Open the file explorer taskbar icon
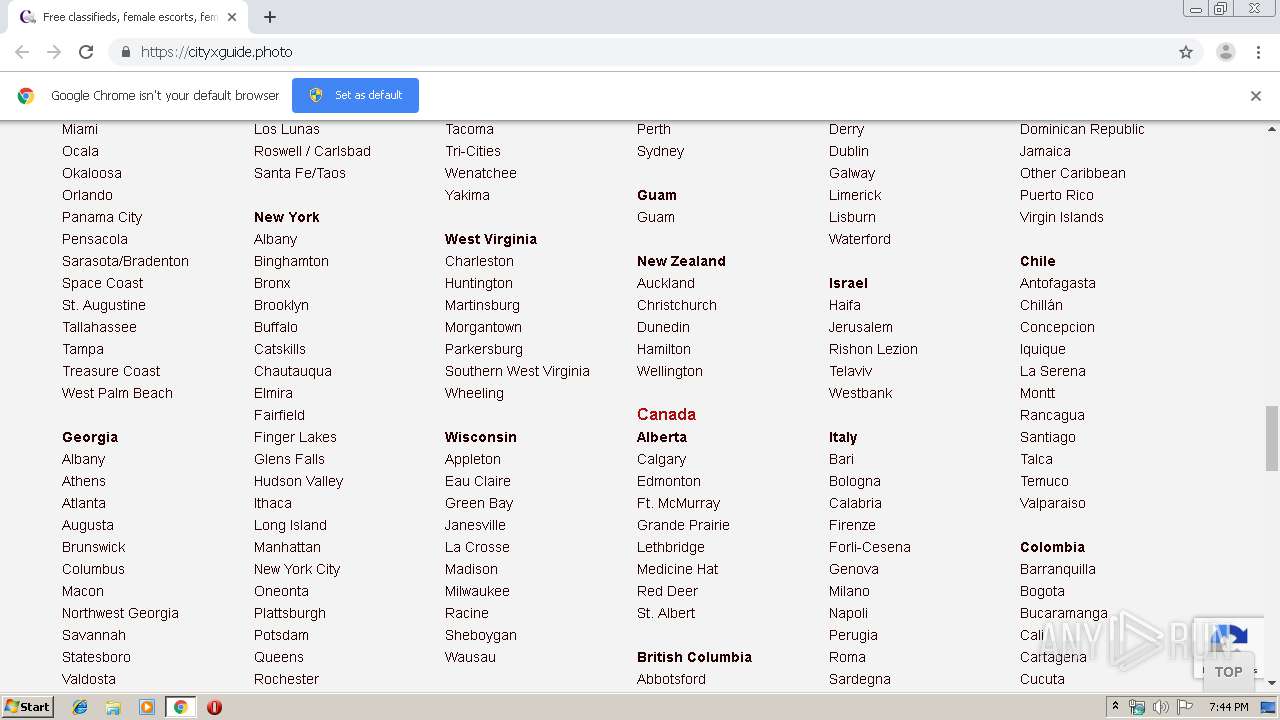 (x=113, y=707)
